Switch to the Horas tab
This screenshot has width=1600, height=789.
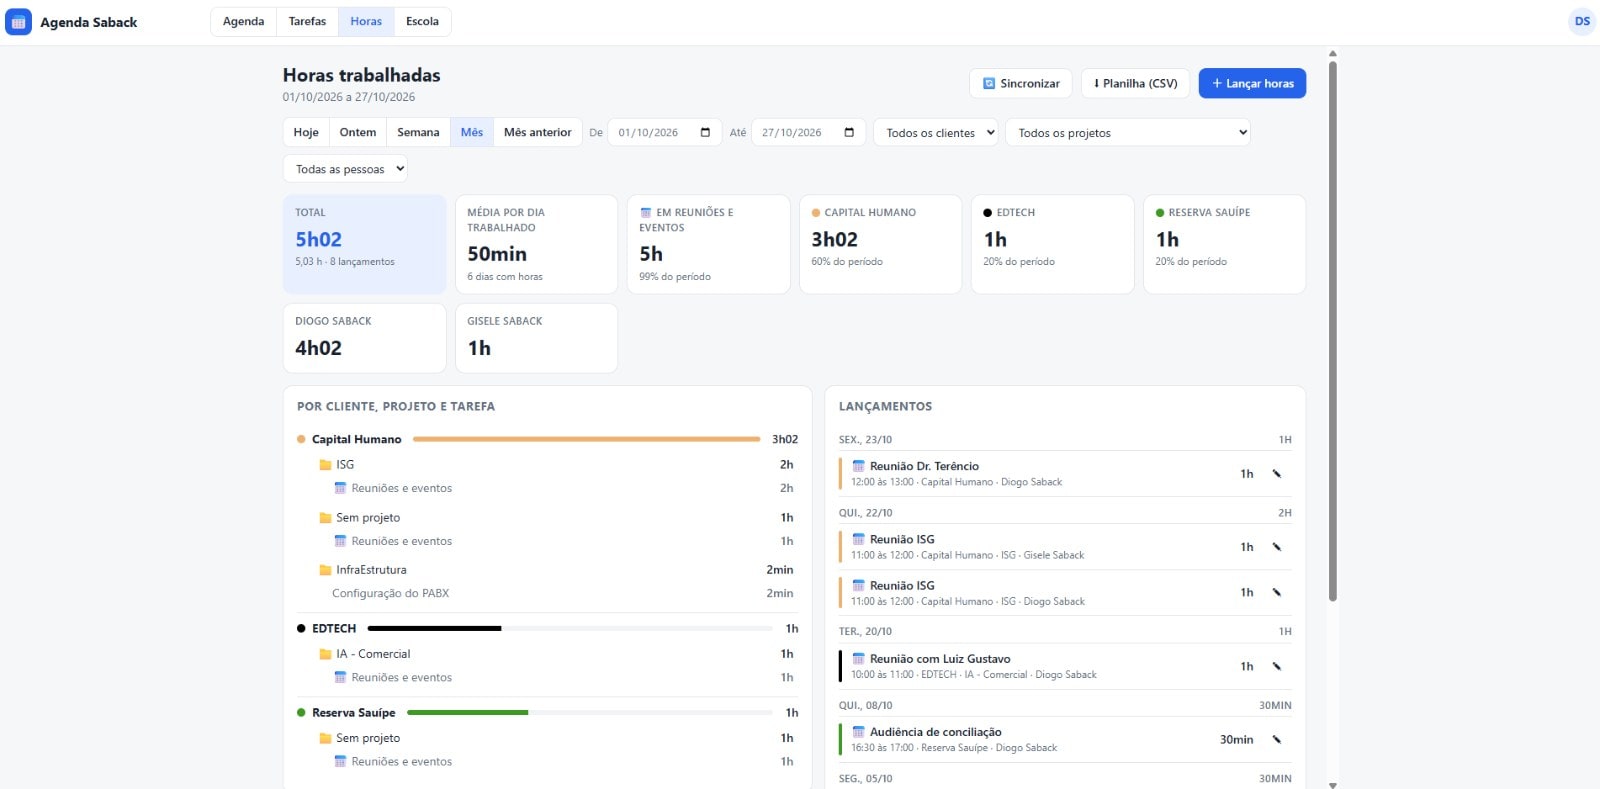coord(366,21)
